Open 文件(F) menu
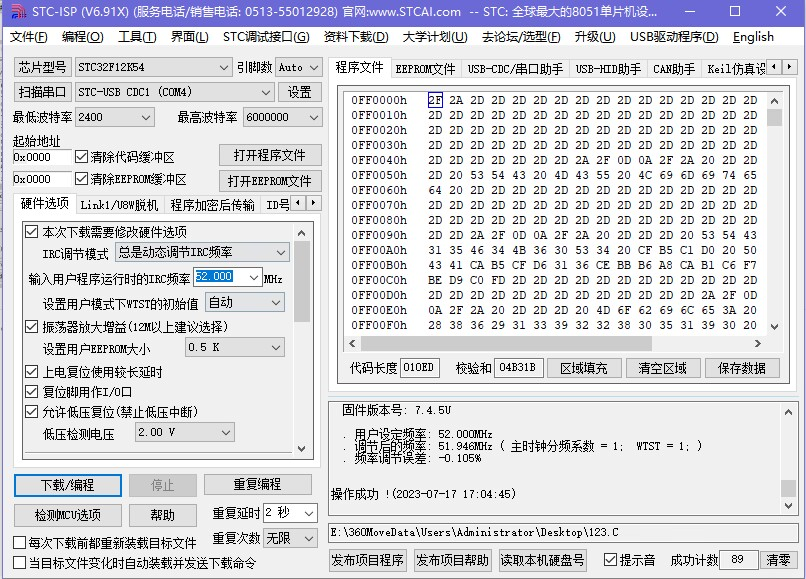This screenshot has height=579, width=806. click(29, 37)
